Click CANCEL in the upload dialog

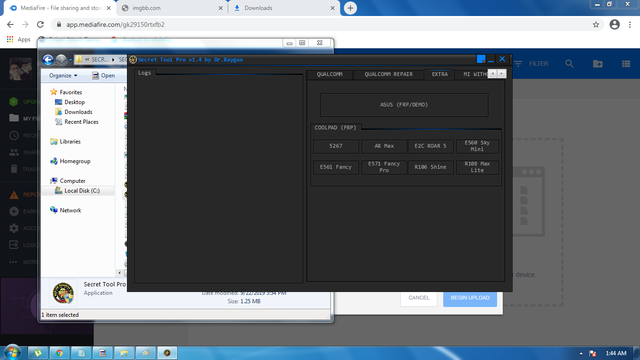pos(419,298)
